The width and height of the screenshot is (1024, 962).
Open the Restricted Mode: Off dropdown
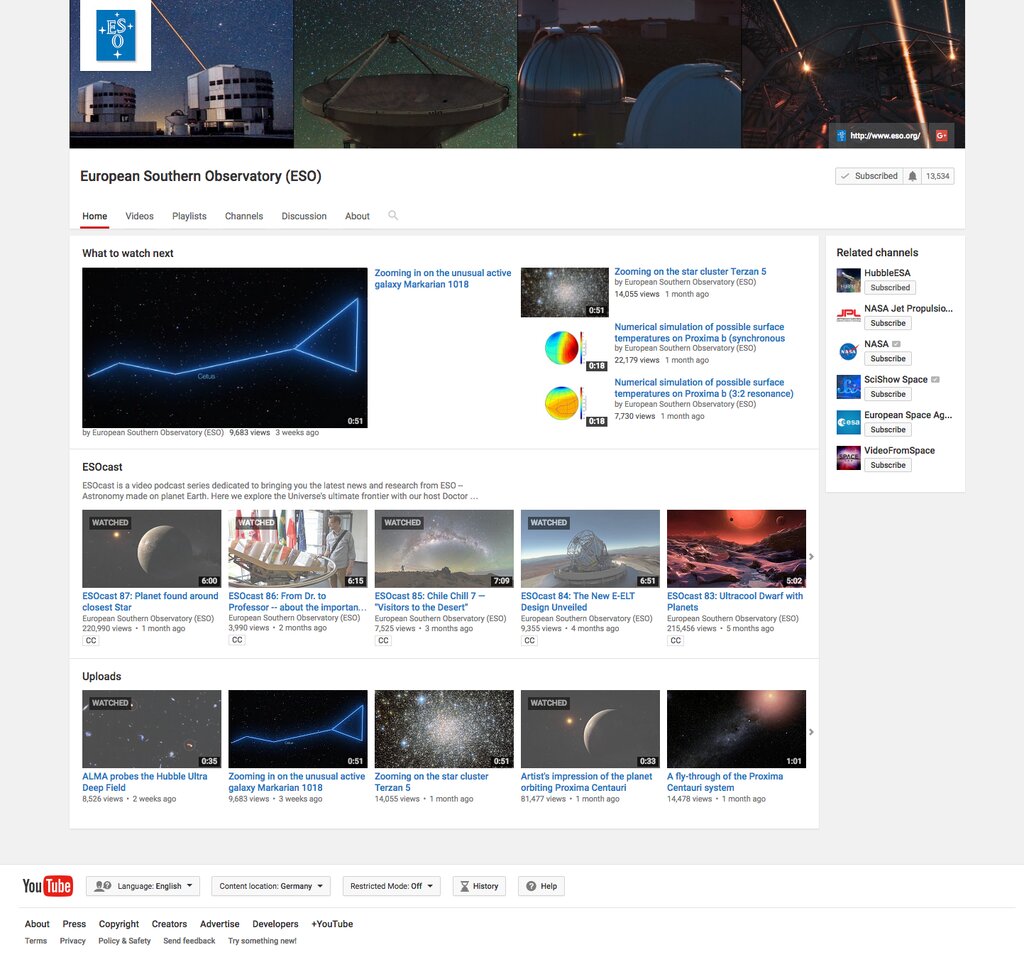pos(392,886)
